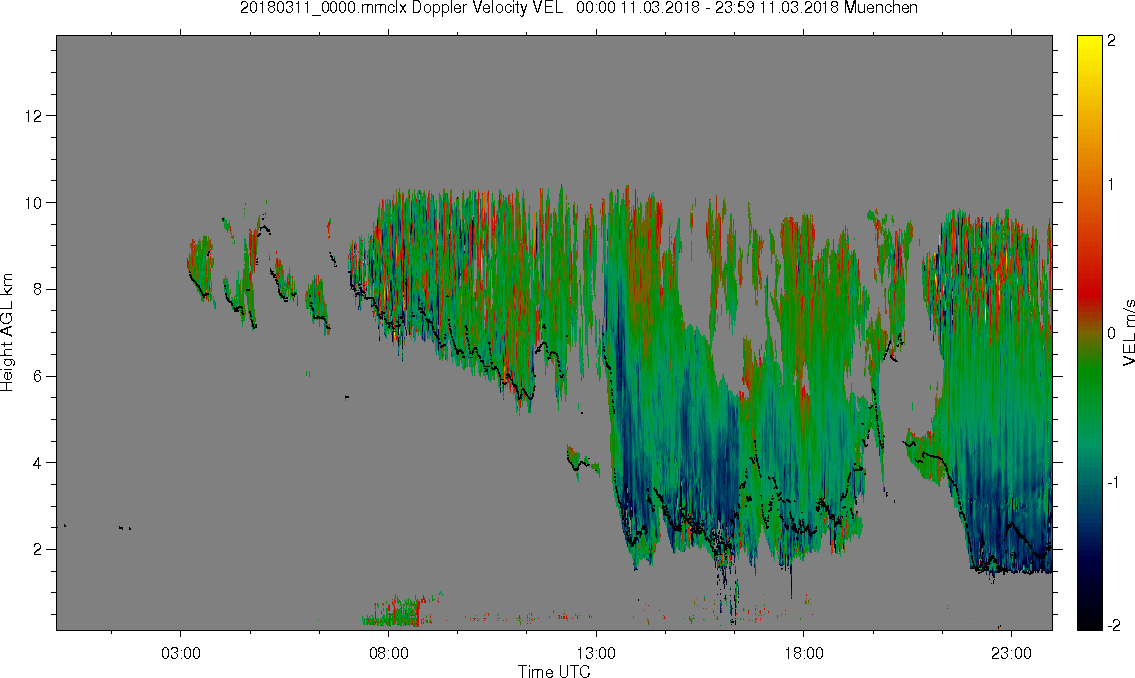Click the small isolated cloud near 4 km before 13:00
Viewport: 1135px width, 678px height.
[583, 461]
